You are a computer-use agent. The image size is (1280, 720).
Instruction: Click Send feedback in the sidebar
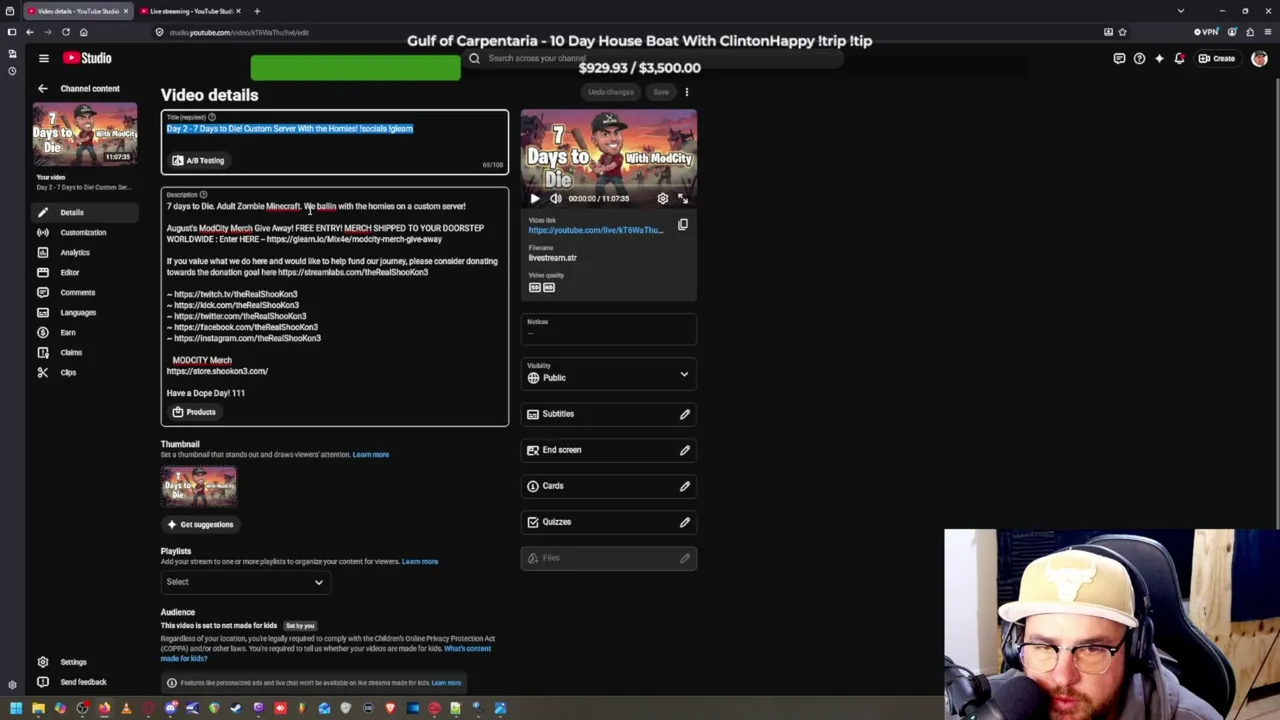point(82,682)
